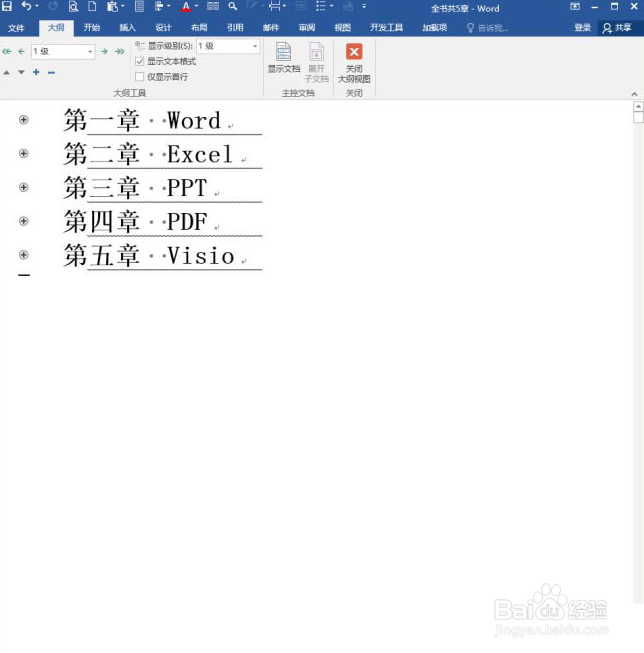The width and height of the screenshot is (644, 653).
Task: Click the 显示文档 show document button
Action: coord(284,58)
